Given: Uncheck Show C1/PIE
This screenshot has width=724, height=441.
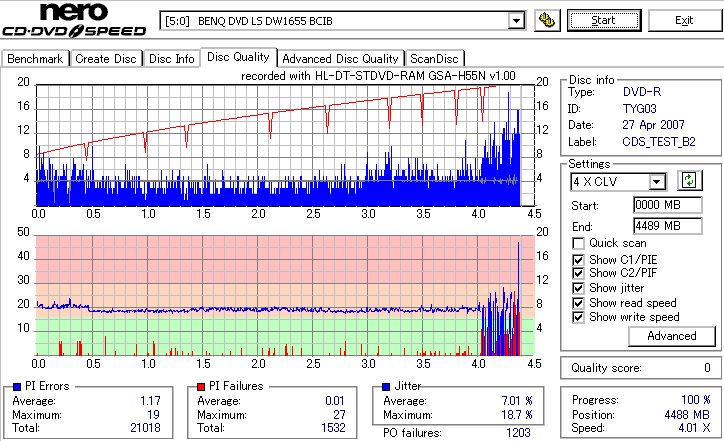Looking at the screenshot, I should tap(578, 260).
